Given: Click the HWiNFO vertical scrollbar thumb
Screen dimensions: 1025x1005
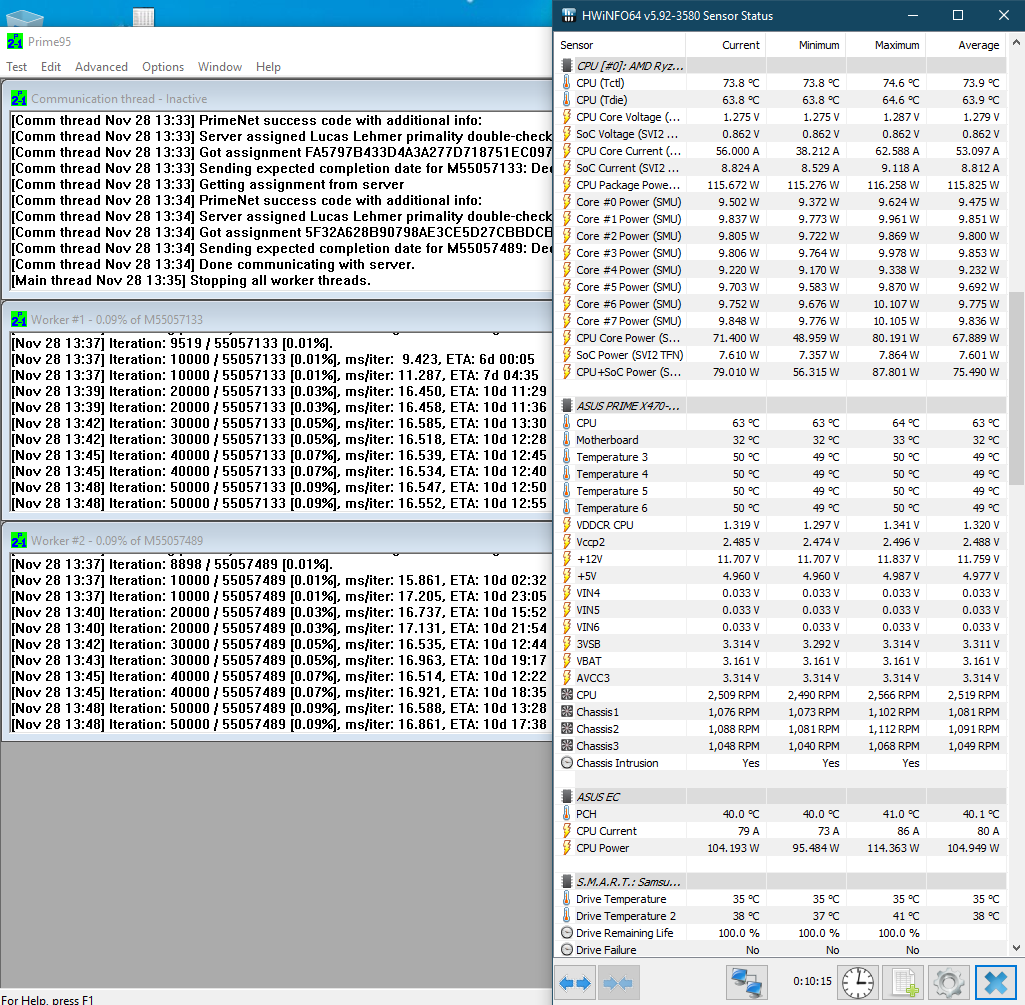Looking at the screenshot, I should (x=1016, y=388).
